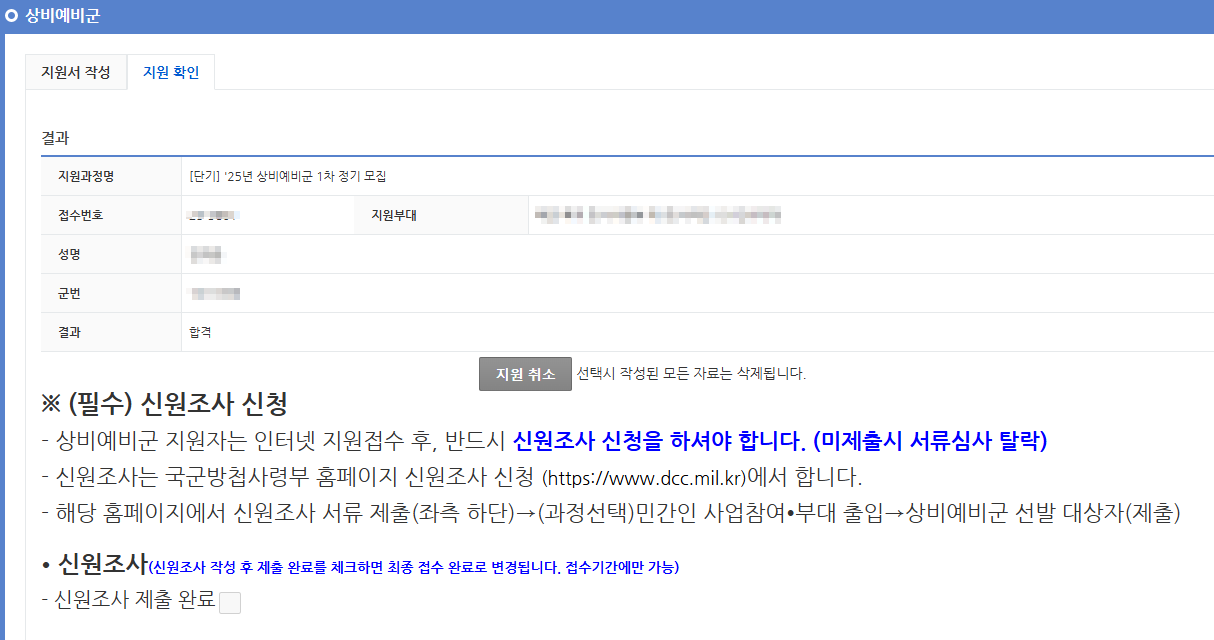
Task: Select the 지원 확인 tab
Action: tap(171, 72)
